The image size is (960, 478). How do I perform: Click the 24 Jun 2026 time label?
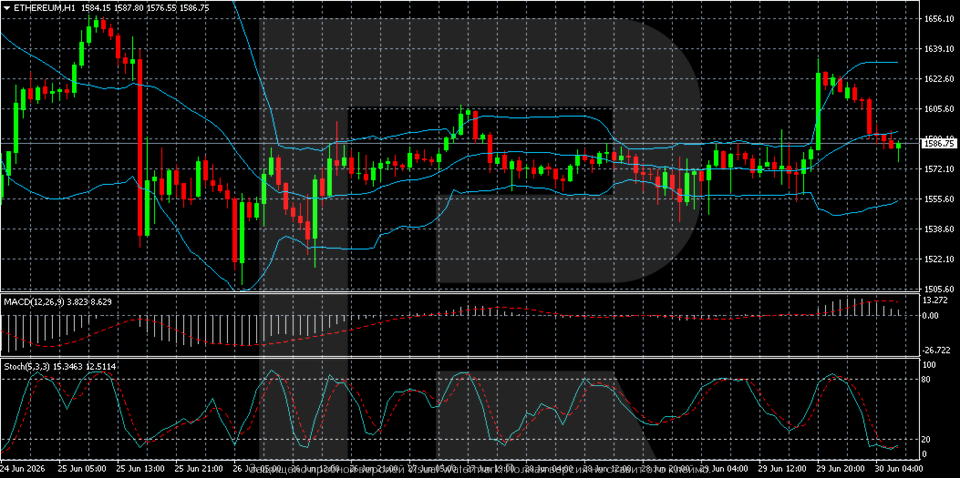[x=23, y=468]
